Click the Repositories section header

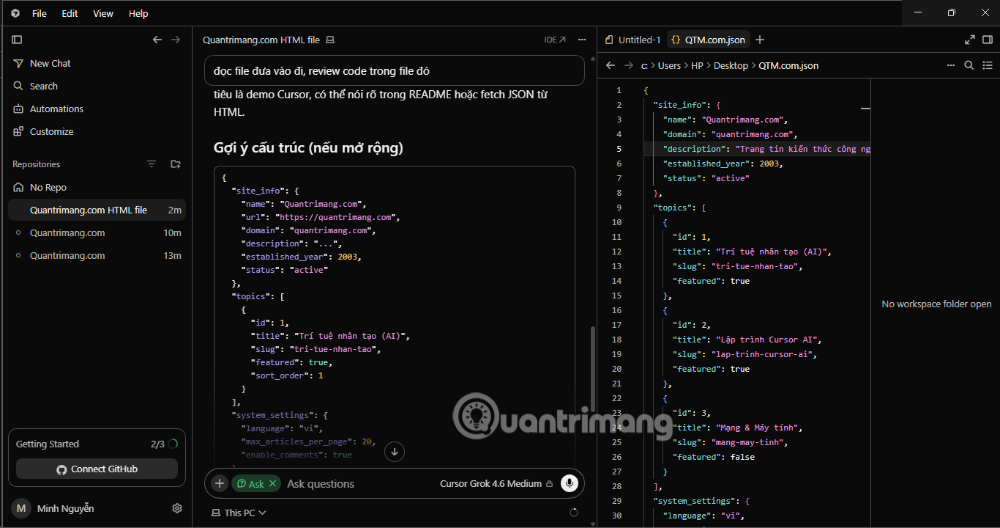pos(36,164)
